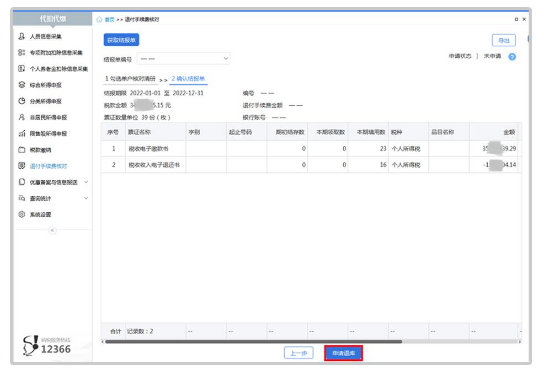This screenshot has width=544, height=373.
Task: Click the 未申请 application status text
Action: pyautogui.click(x=492, y=56)
